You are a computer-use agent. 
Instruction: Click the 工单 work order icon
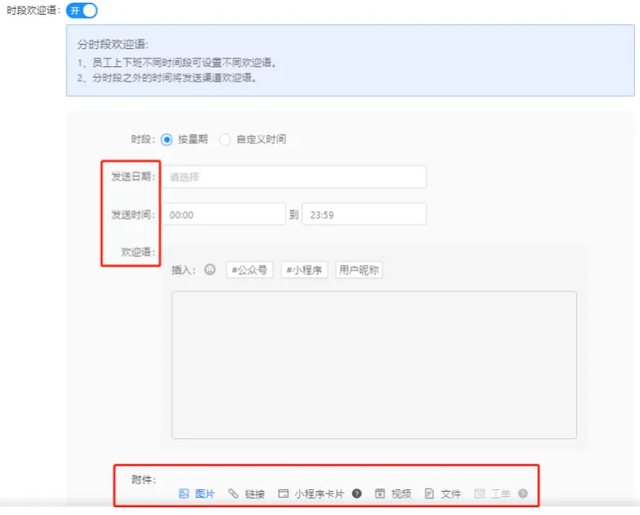click(479, 494)
